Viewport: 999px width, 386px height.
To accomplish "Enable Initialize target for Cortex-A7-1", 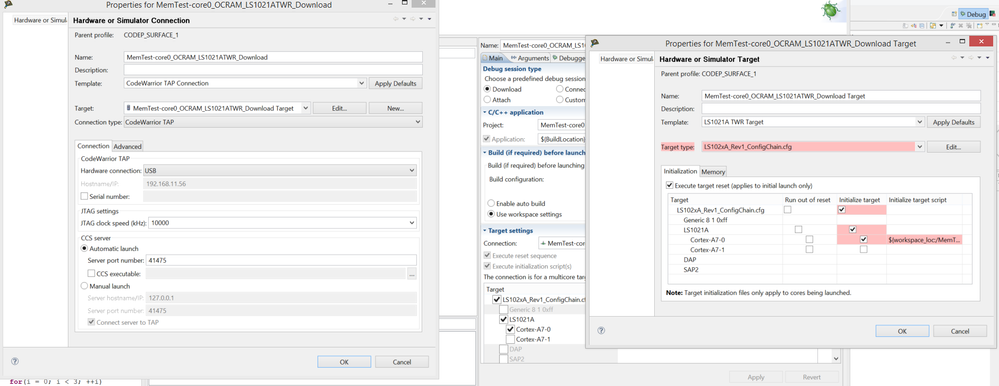I will pyautogui.click(x=863, y=249).
